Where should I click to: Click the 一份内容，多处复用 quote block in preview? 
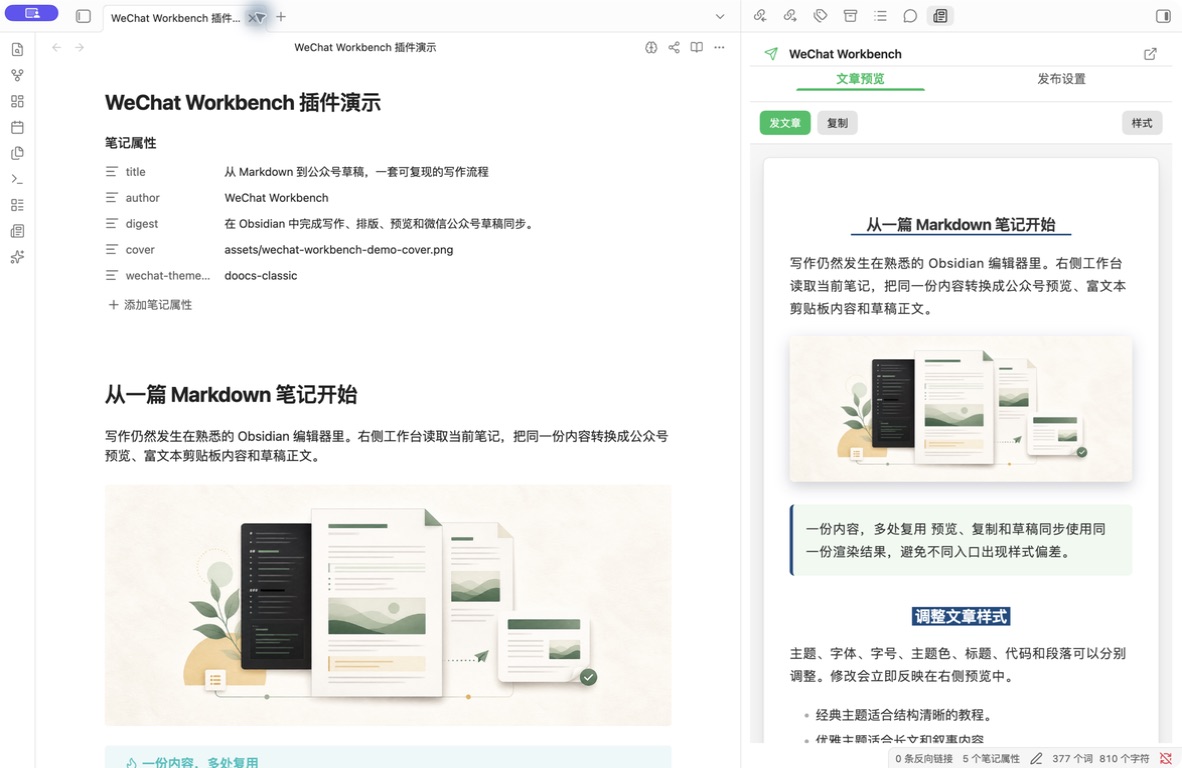click(x=961, y=540)
